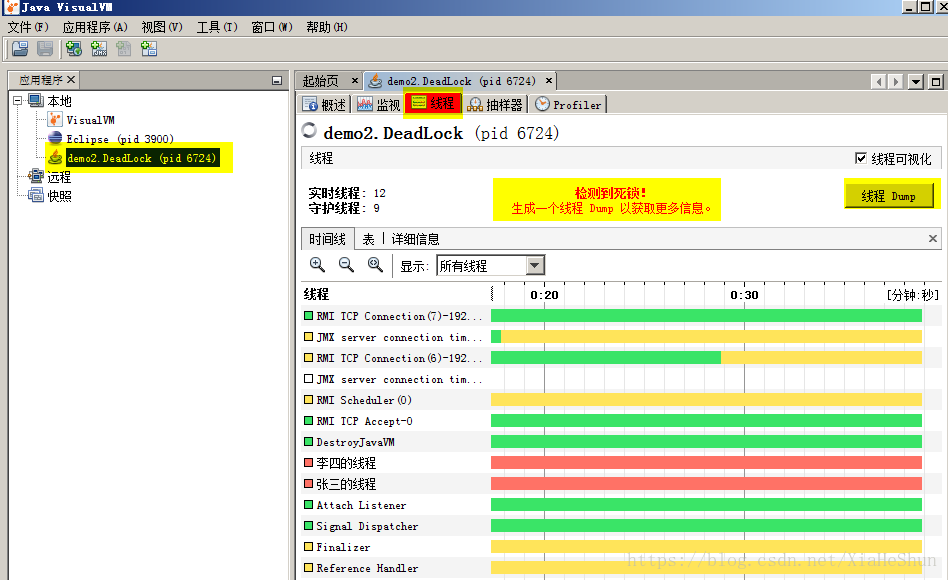Select the 表 subtab
This screenshot has width=948, height=580.
368,239
